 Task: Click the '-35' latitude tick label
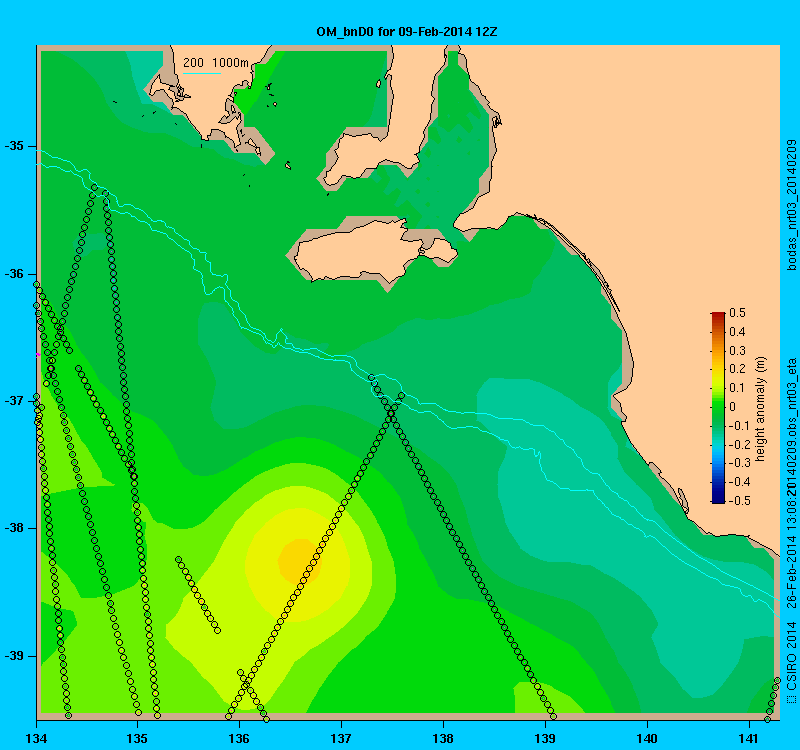[x=14, y=146]
